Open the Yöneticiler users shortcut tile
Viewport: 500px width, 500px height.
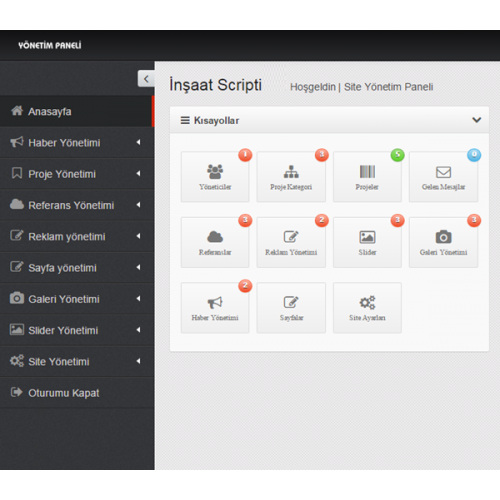tap(215, 177)
